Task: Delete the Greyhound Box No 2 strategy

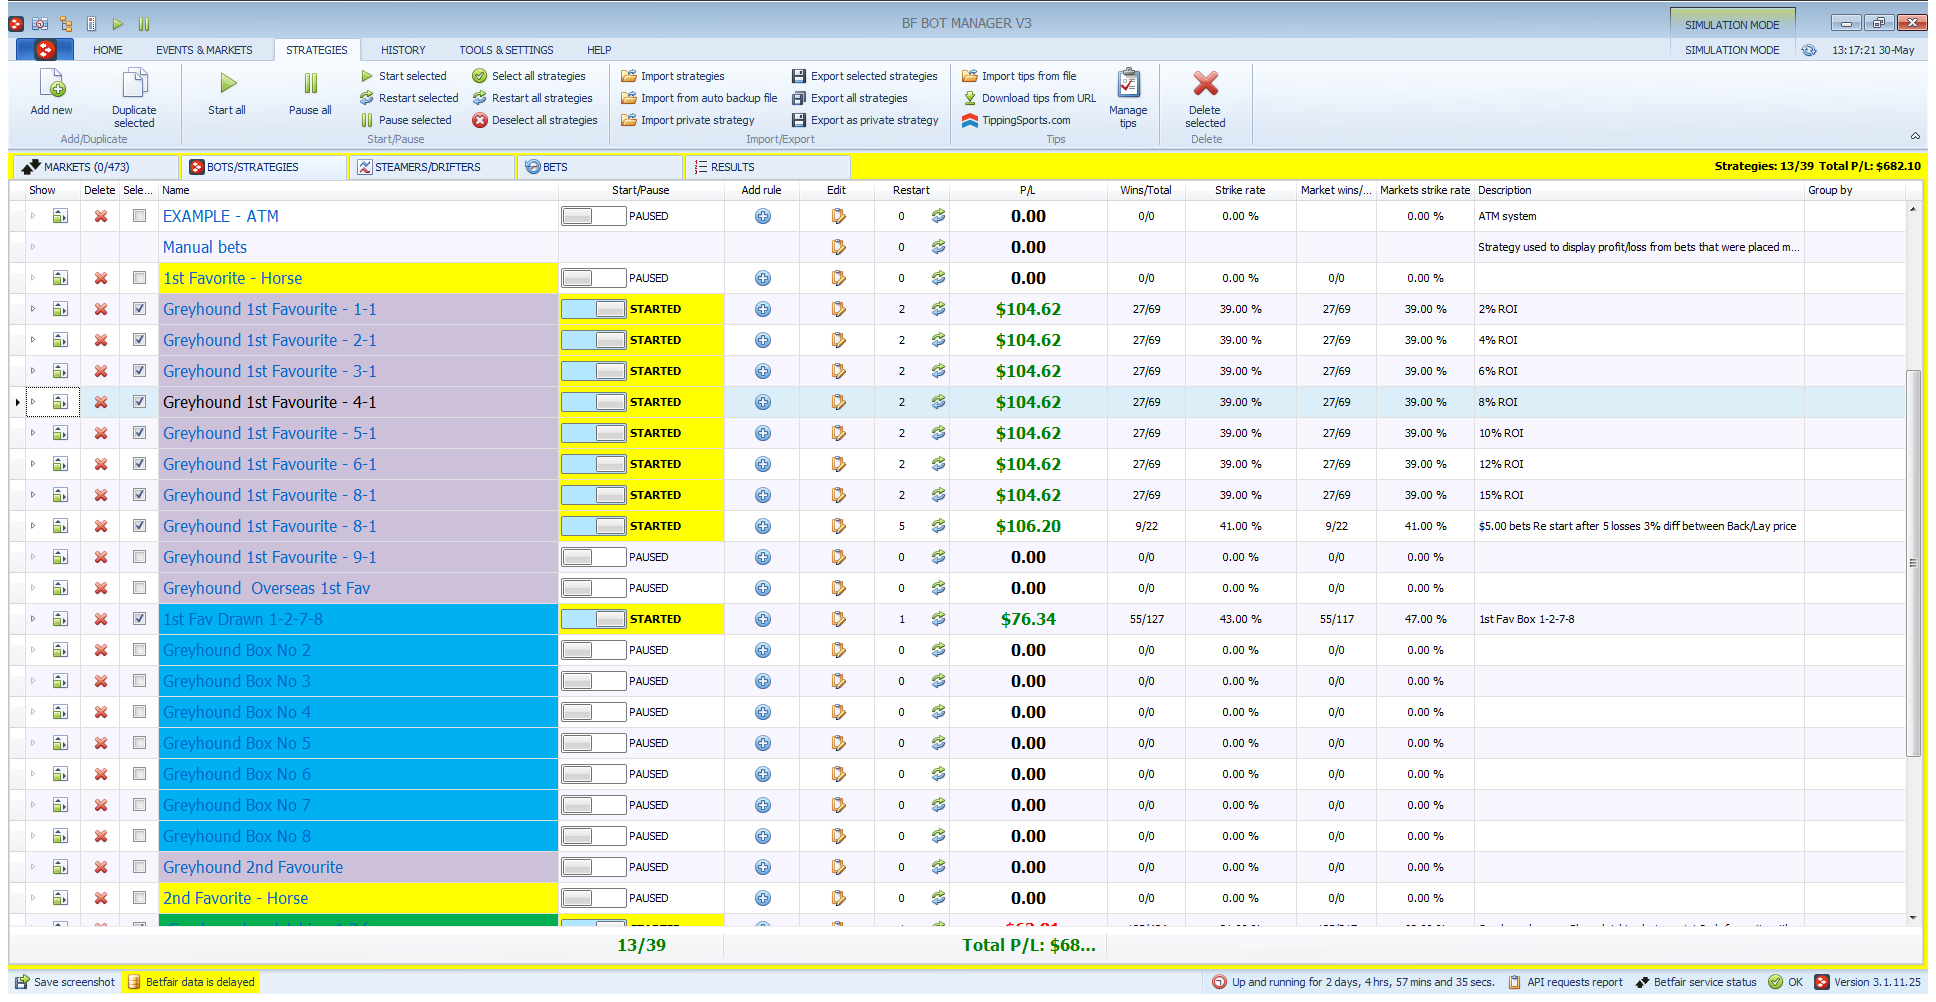Action: (x=101, y=650)
